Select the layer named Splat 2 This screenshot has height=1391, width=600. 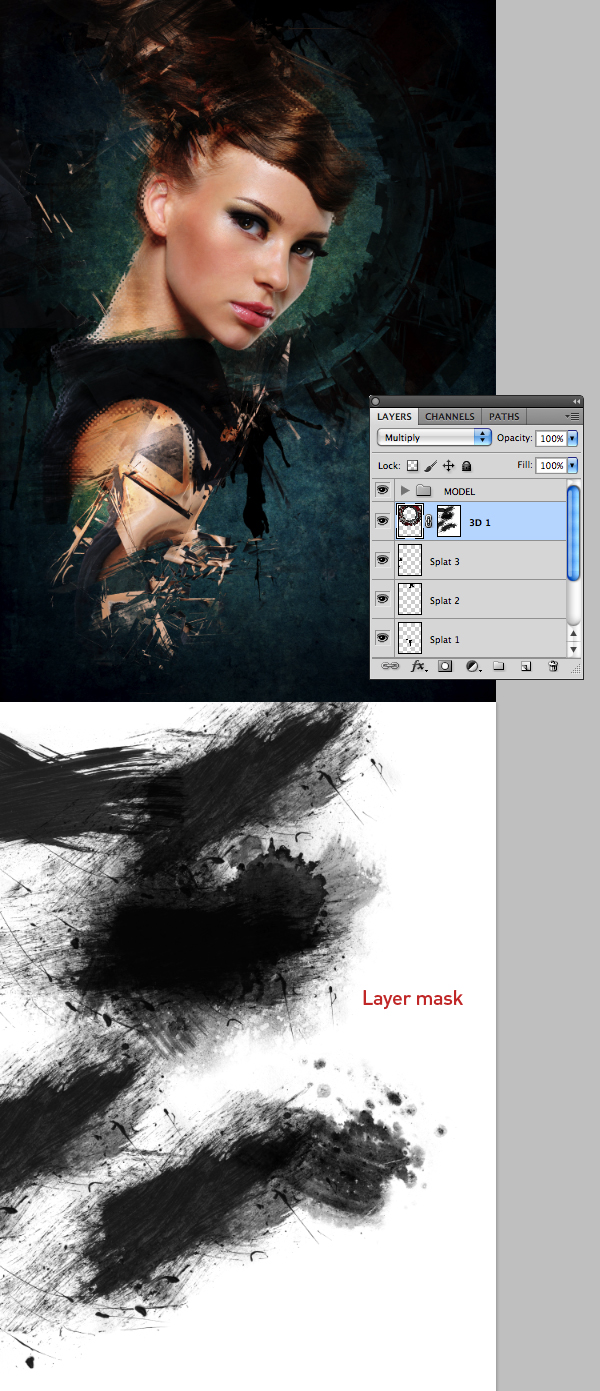click(444, 601)
